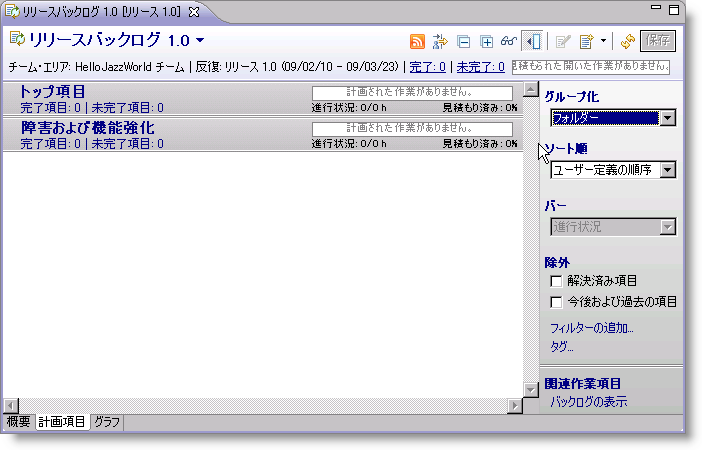
Task: Collapse all groups with the minus icon
Action: [x=463, y=42]
